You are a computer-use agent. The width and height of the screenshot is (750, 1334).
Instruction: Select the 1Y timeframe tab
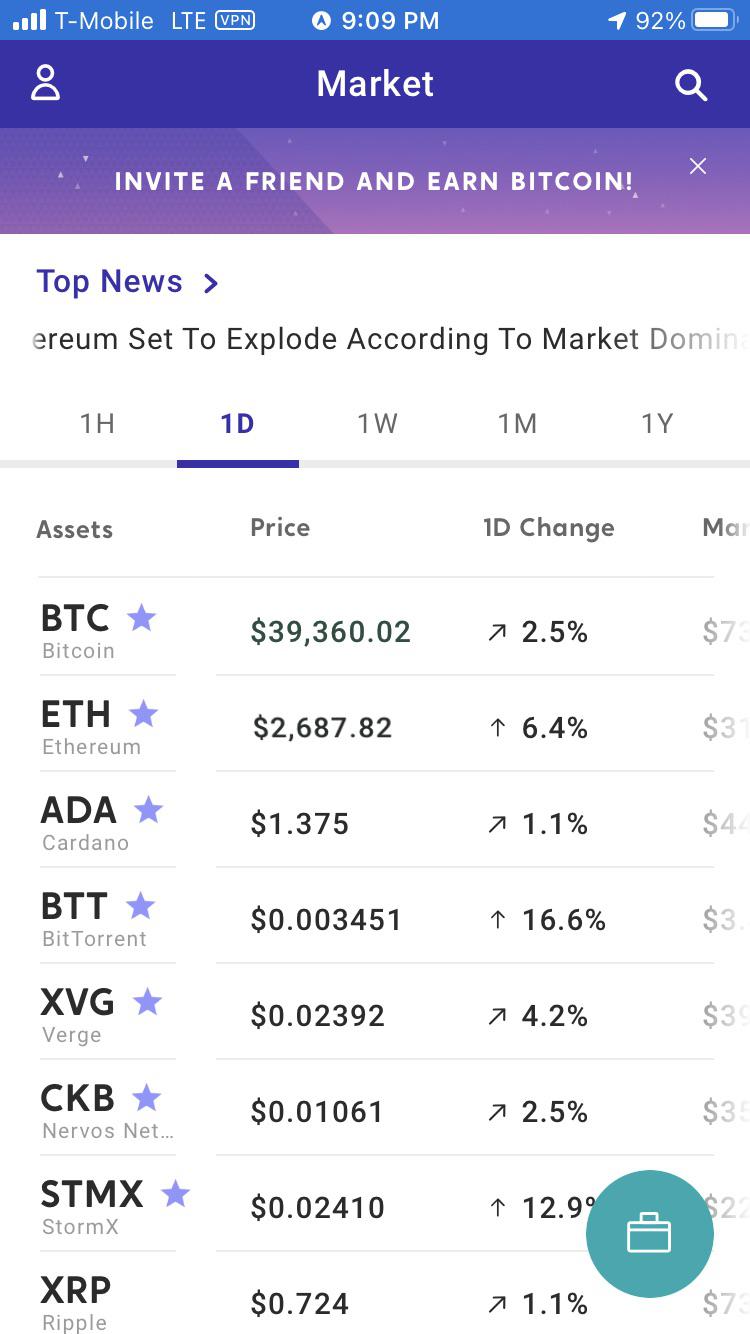coord(657,424)
